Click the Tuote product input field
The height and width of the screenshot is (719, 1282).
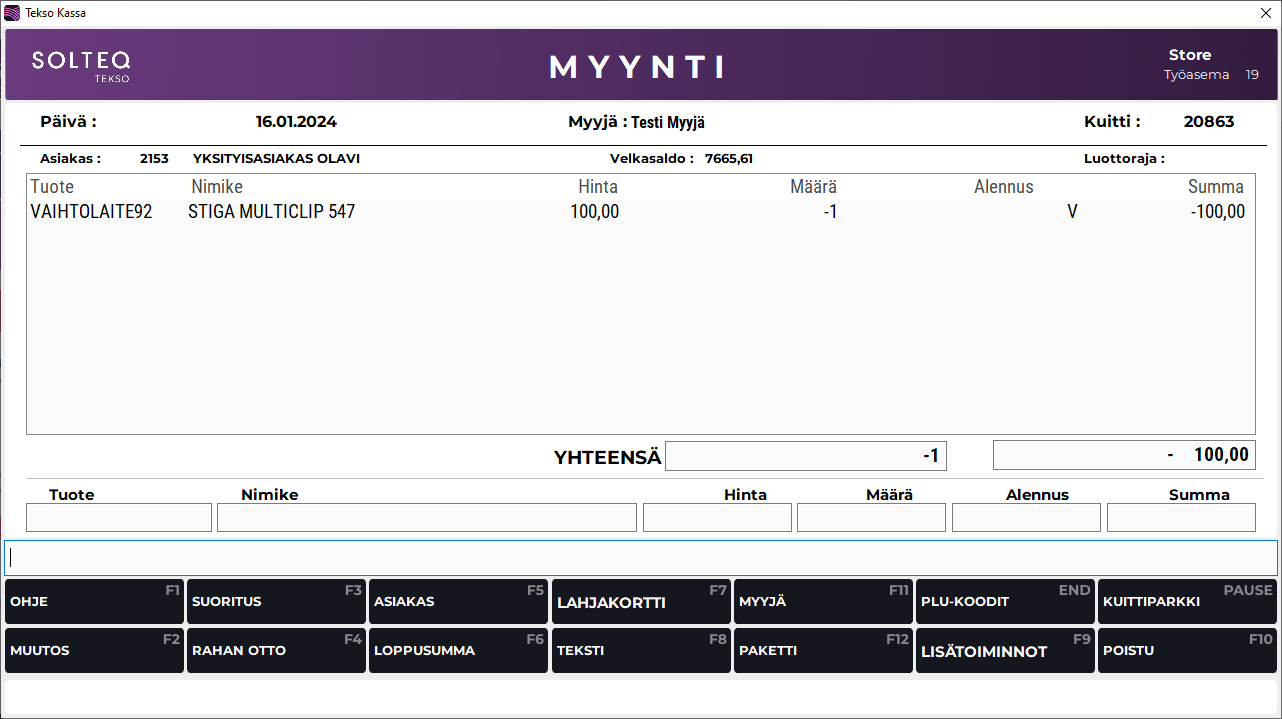[119, 518]
